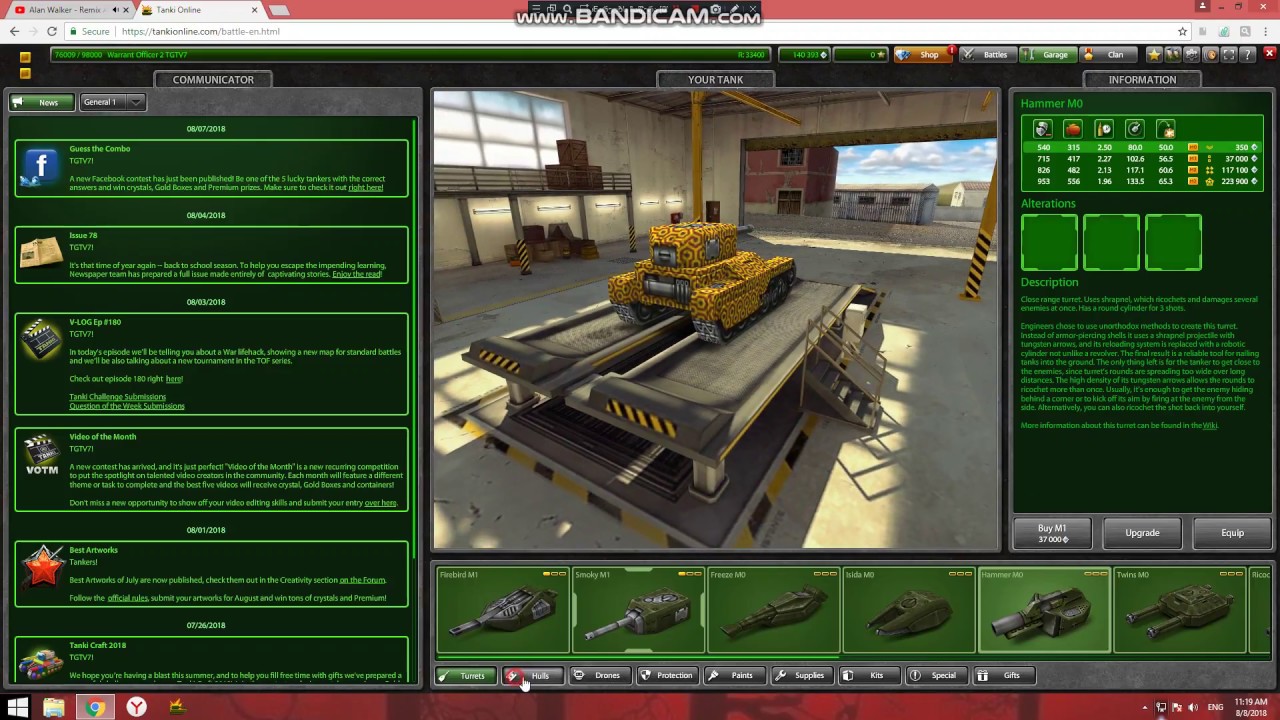Screen dimensions: 1280x720
Task: Buy Hammer M1 for 37 000
Action: (1052, 533)
